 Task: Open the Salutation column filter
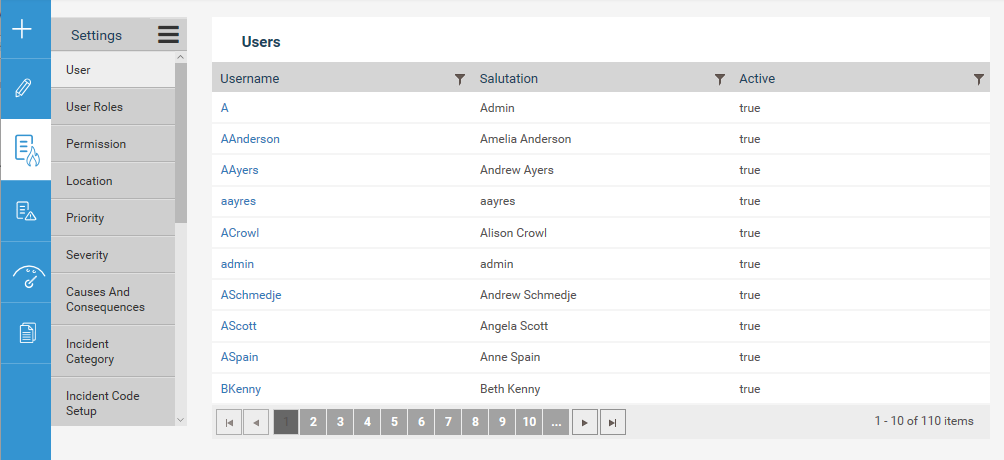coord(720,79)
